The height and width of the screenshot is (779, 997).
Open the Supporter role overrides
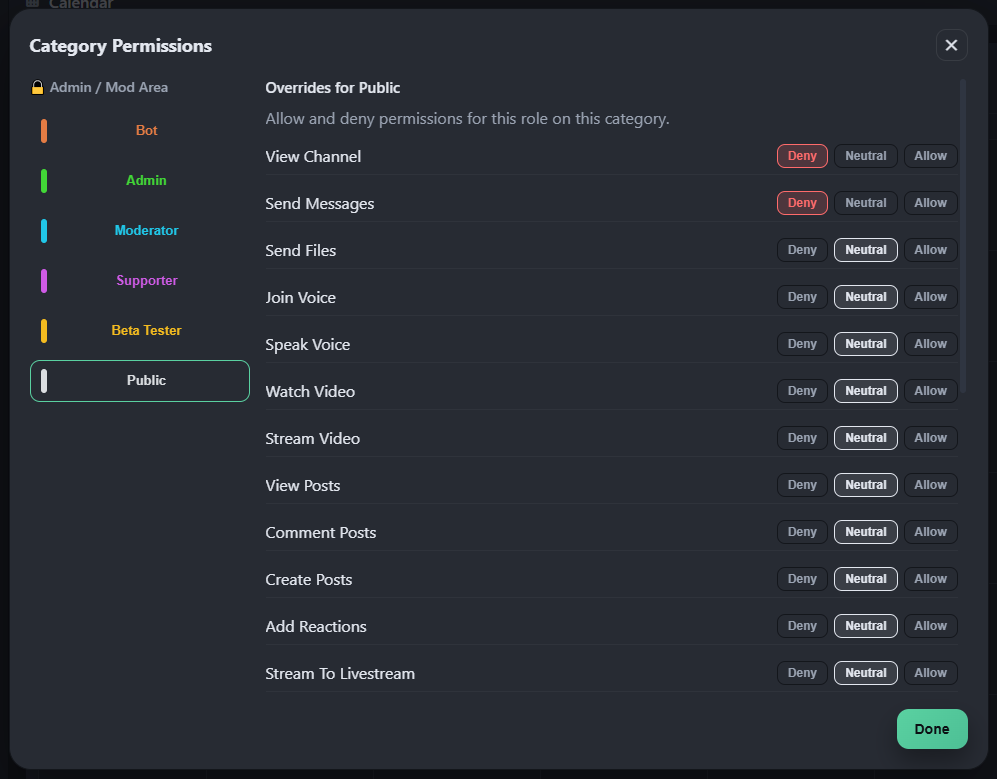tap(146, 281)
